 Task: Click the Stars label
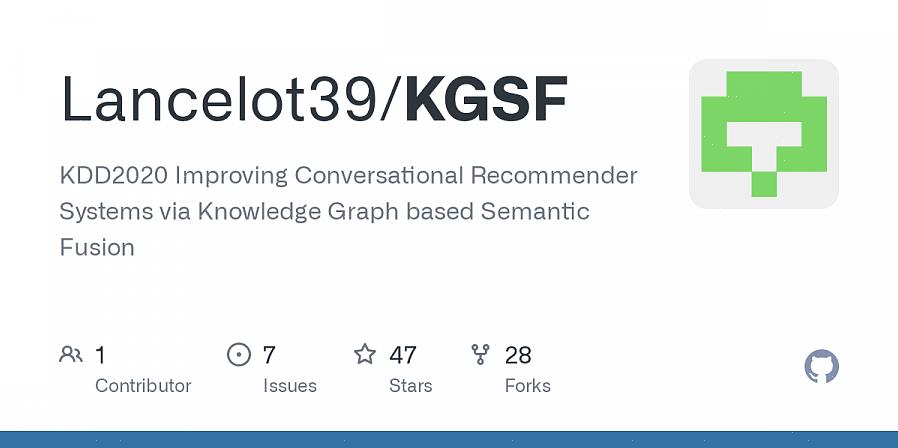click(x=411, y=385)
